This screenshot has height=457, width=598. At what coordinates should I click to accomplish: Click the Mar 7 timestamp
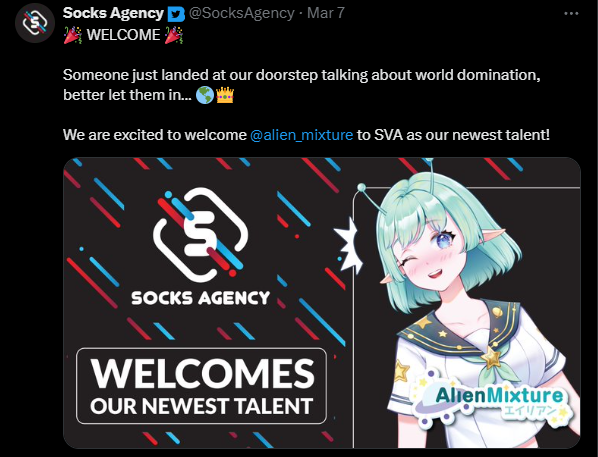point(326,13)
